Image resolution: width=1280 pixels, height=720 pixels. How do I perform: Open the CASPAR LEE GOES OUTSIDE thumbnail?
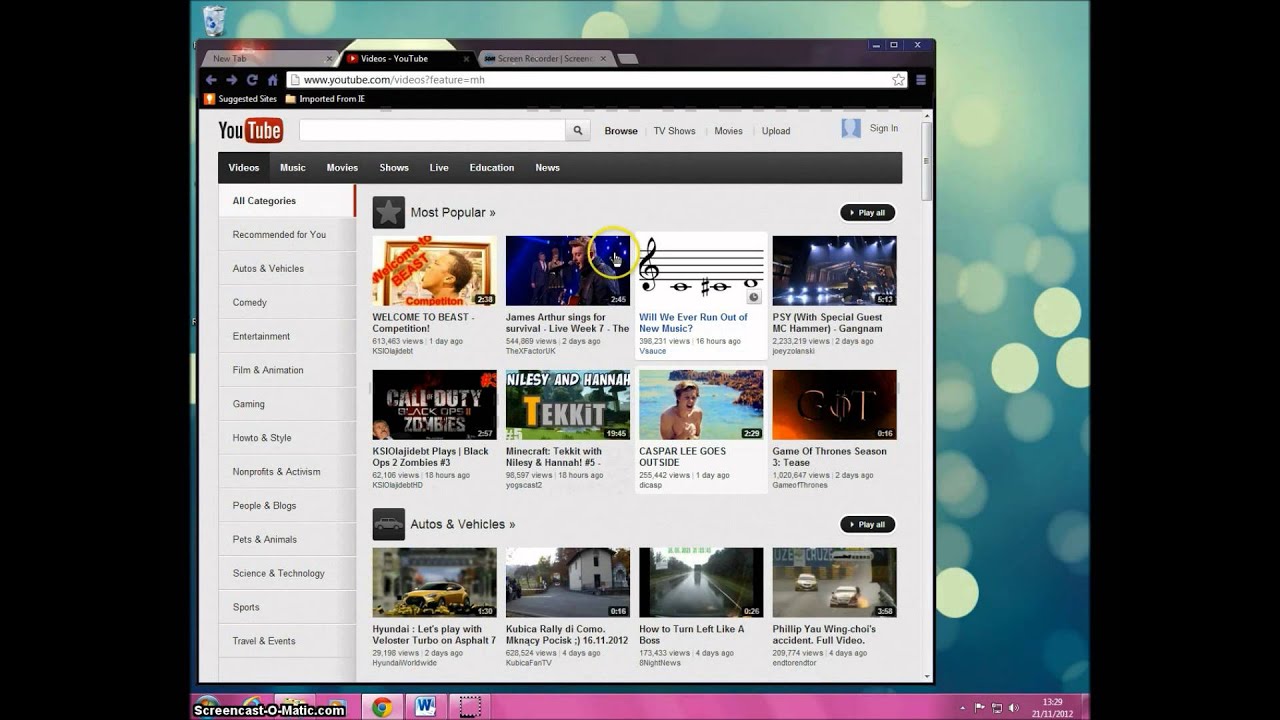pos(701,405)
